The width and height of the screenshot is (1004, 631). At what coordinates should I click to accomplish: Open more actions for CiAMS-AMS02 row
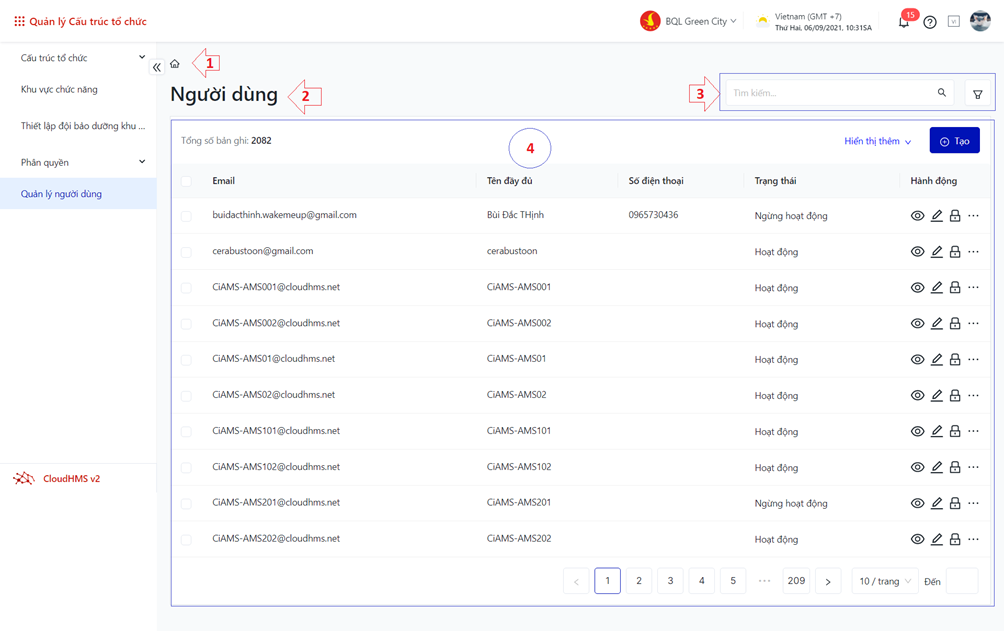click(974, 396)
